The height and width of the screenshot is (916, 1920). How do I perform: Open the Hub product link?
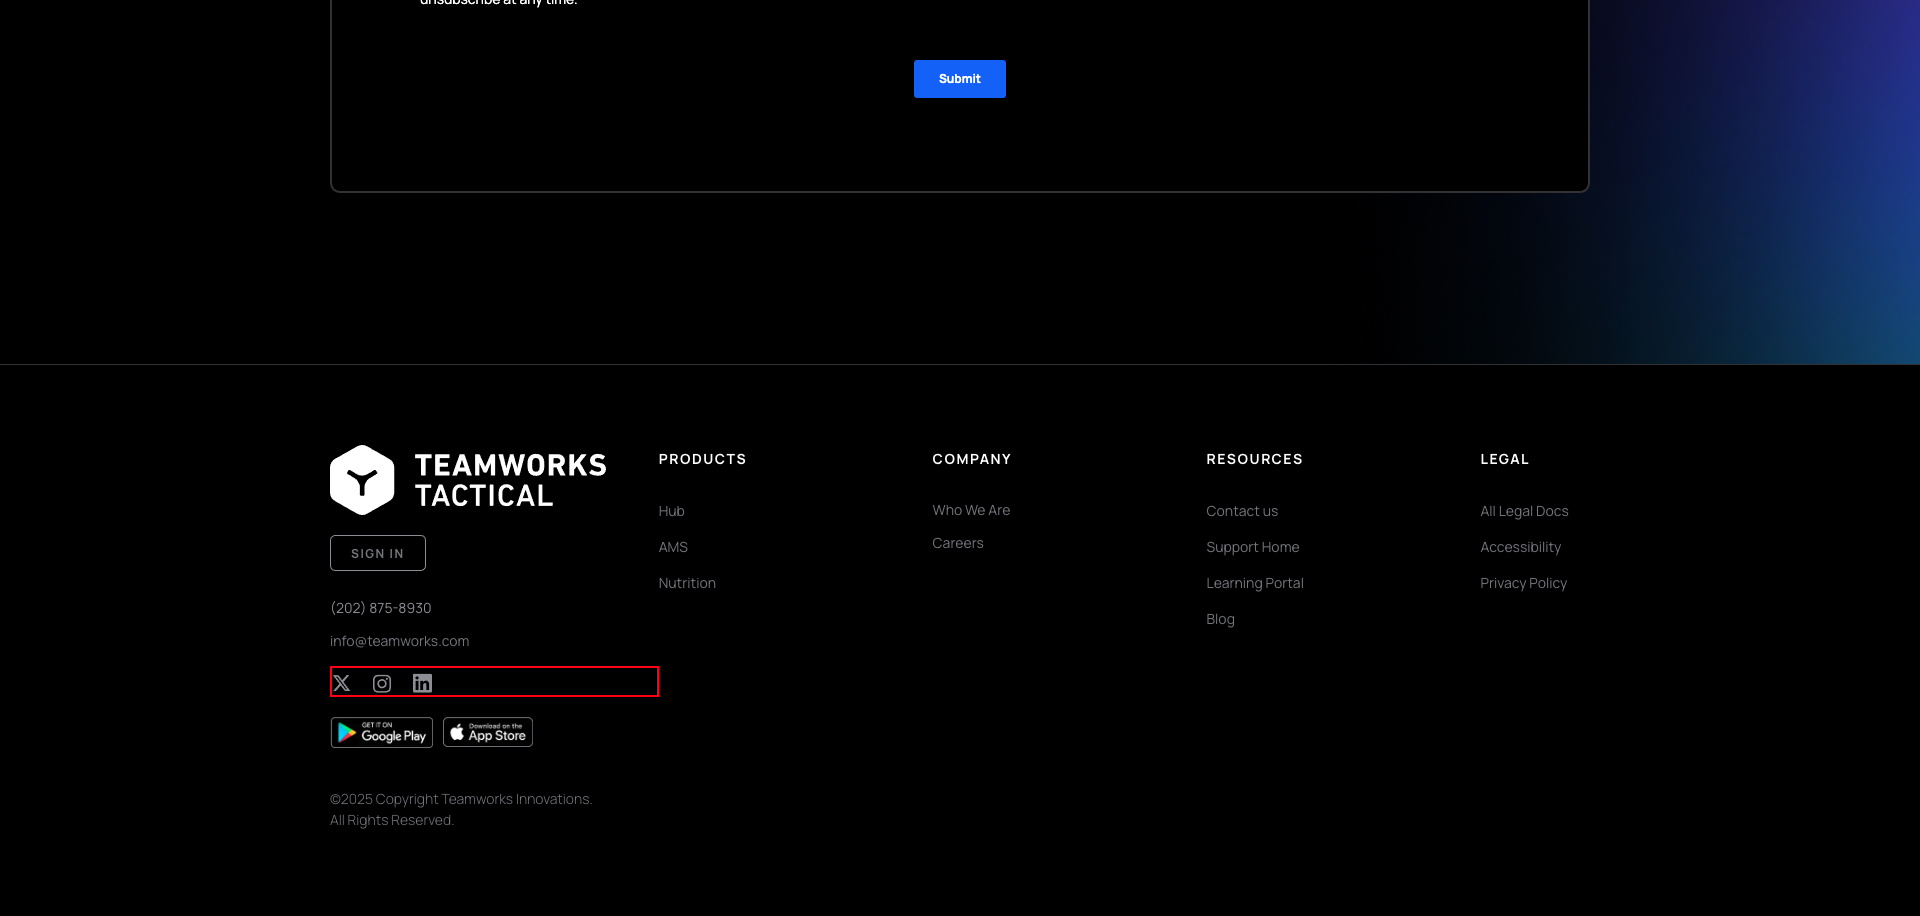670,510
